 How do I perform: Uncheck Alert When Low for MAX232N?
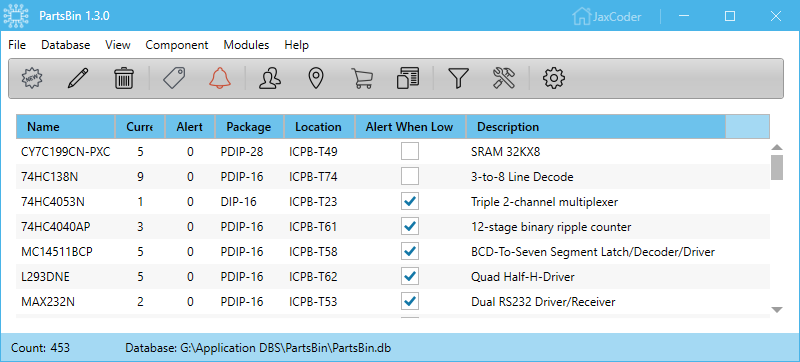(x=410, y=301)
